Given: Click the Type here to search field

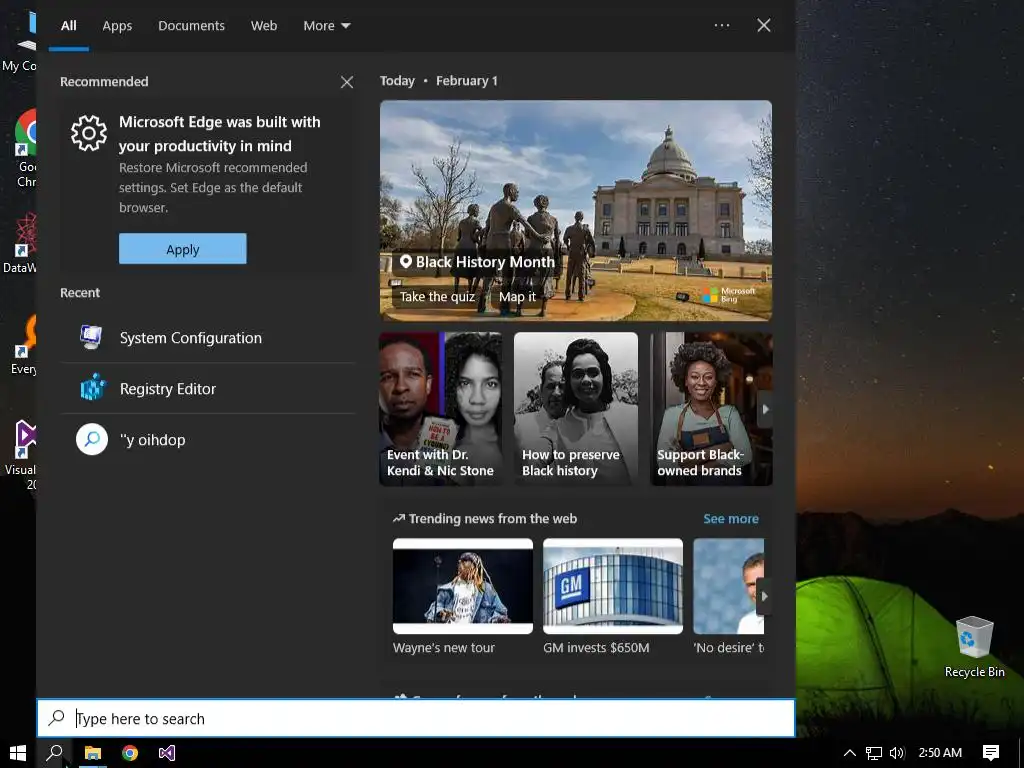Looking at the screenshot, I should (x=416, y=718).
